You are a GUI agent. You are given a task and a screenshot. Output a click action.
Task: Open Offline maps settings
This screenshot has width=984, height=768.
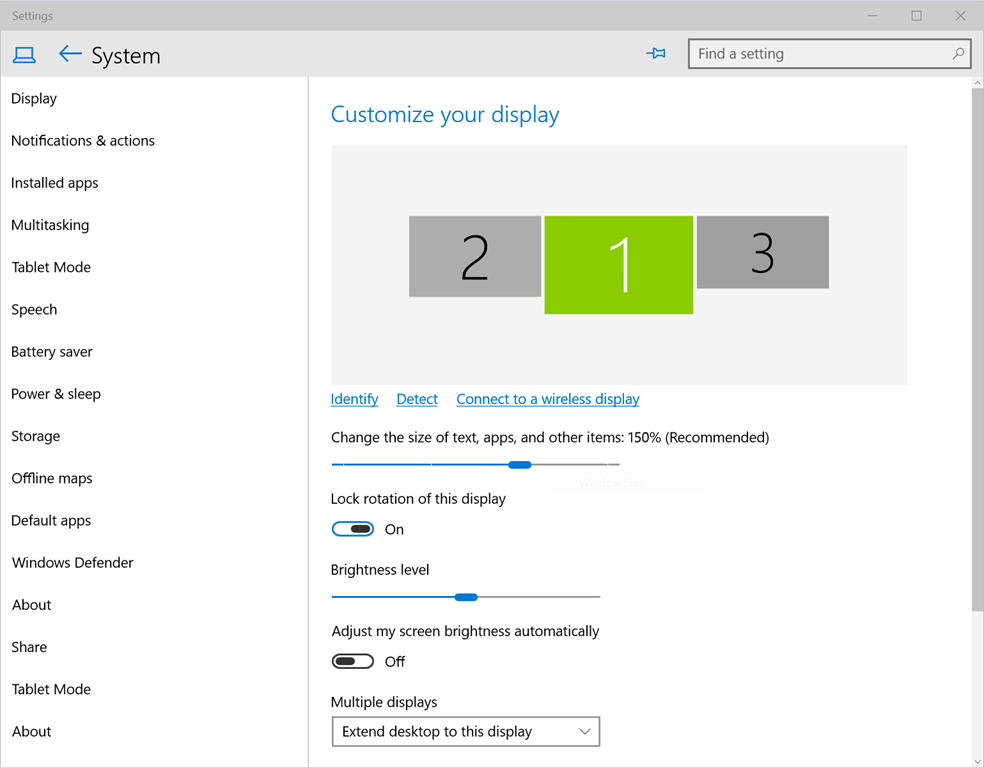click(51, 478)
